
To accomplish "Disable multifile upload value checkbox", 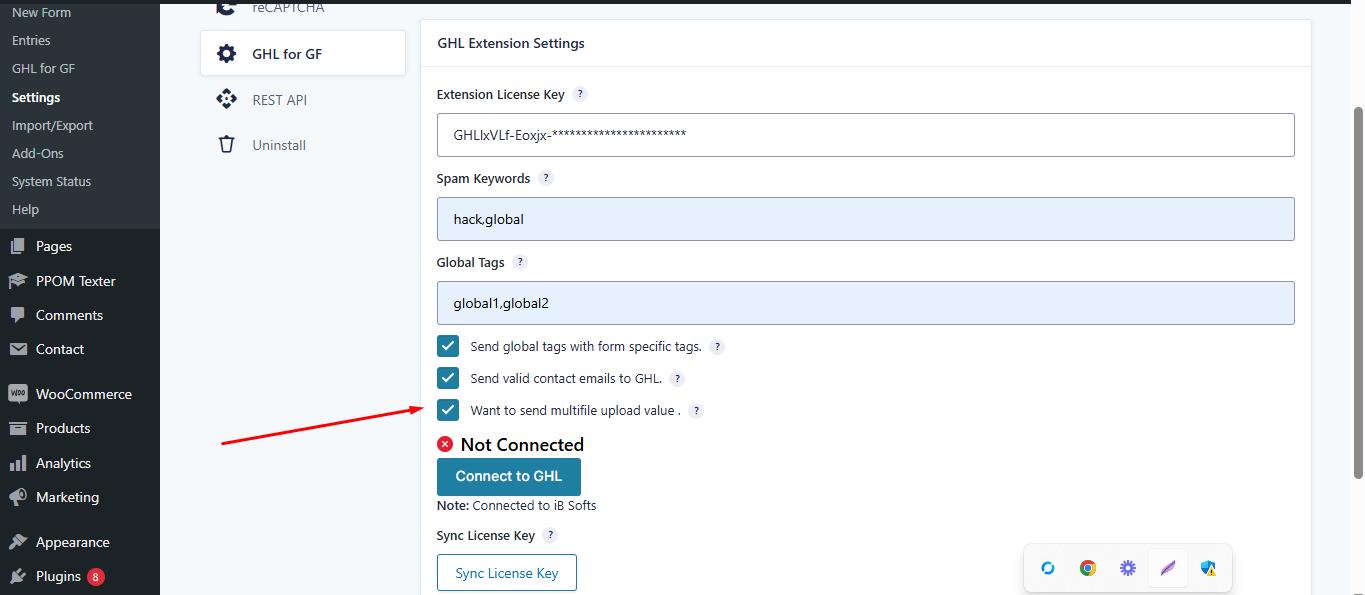I will (448, 411).
